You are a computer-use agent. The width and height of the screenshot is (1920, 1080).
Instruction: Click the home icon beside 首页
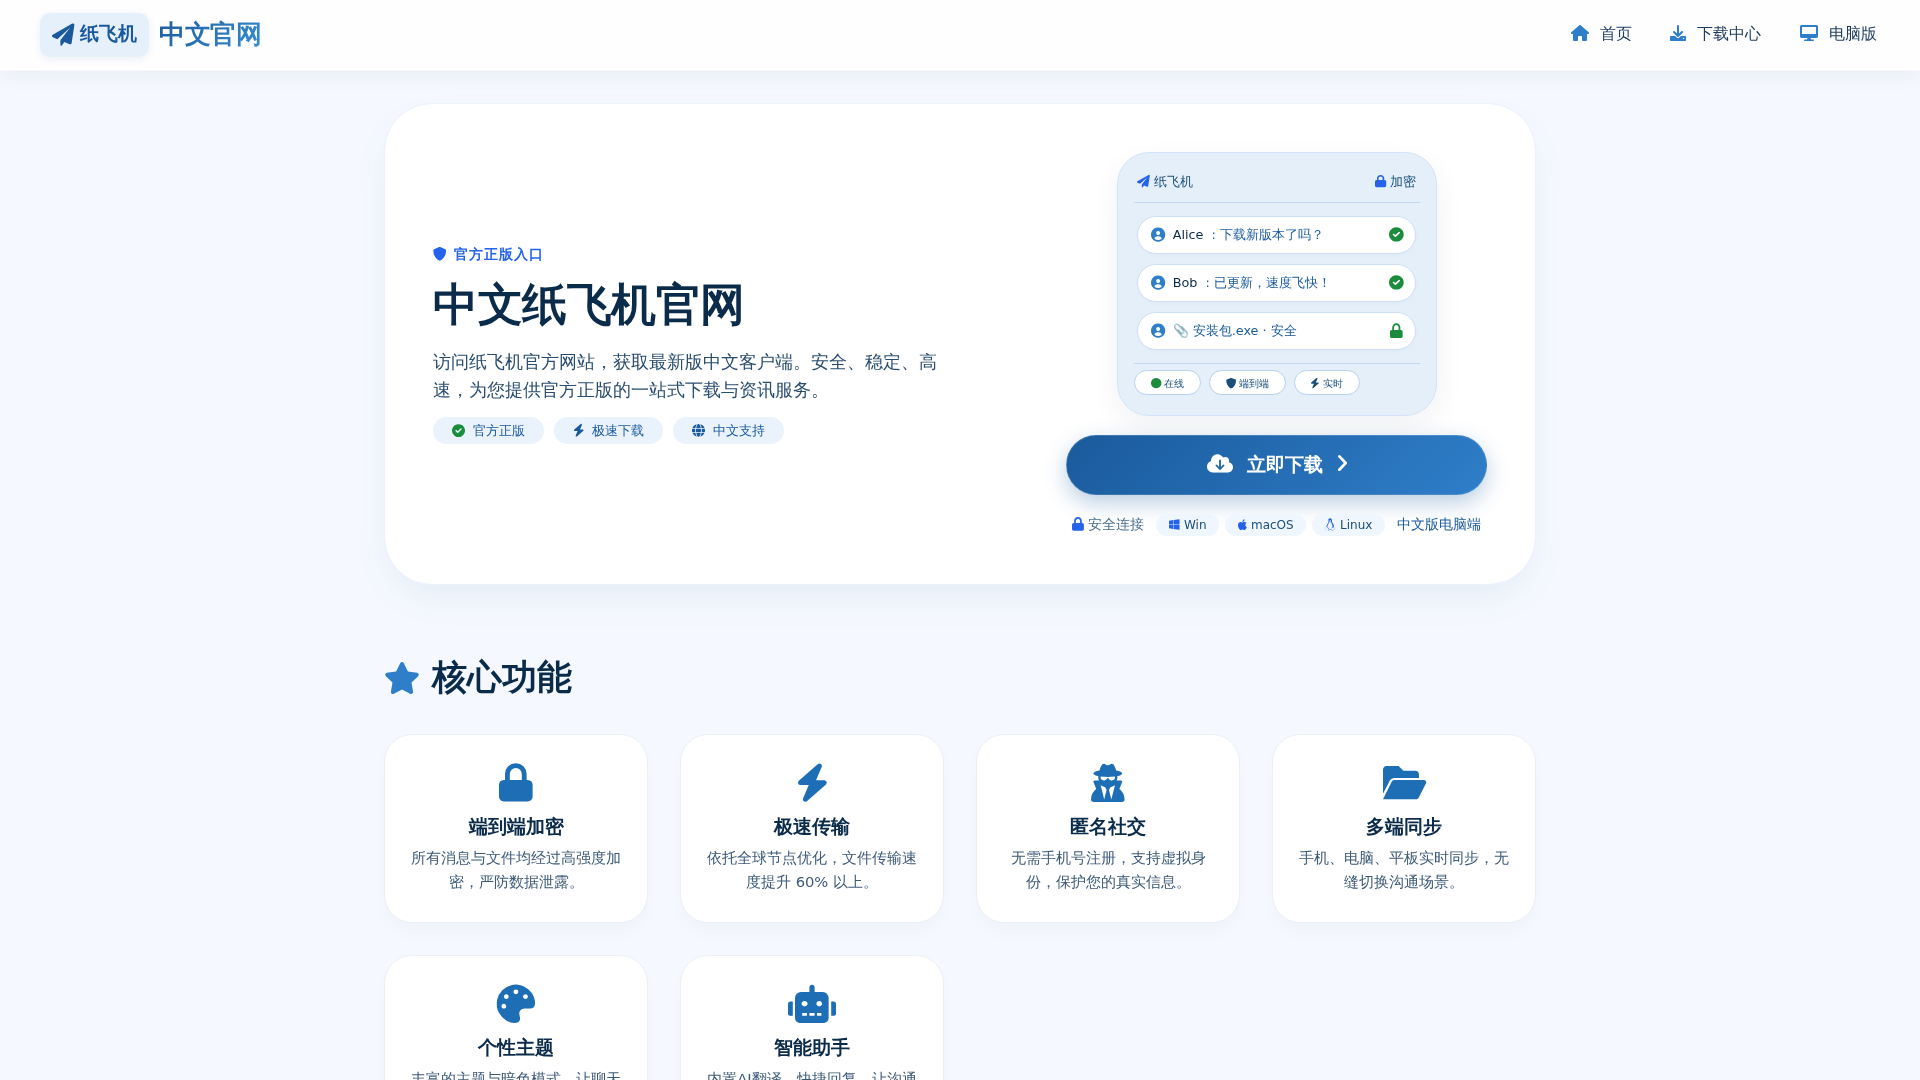coord(1580,34)
